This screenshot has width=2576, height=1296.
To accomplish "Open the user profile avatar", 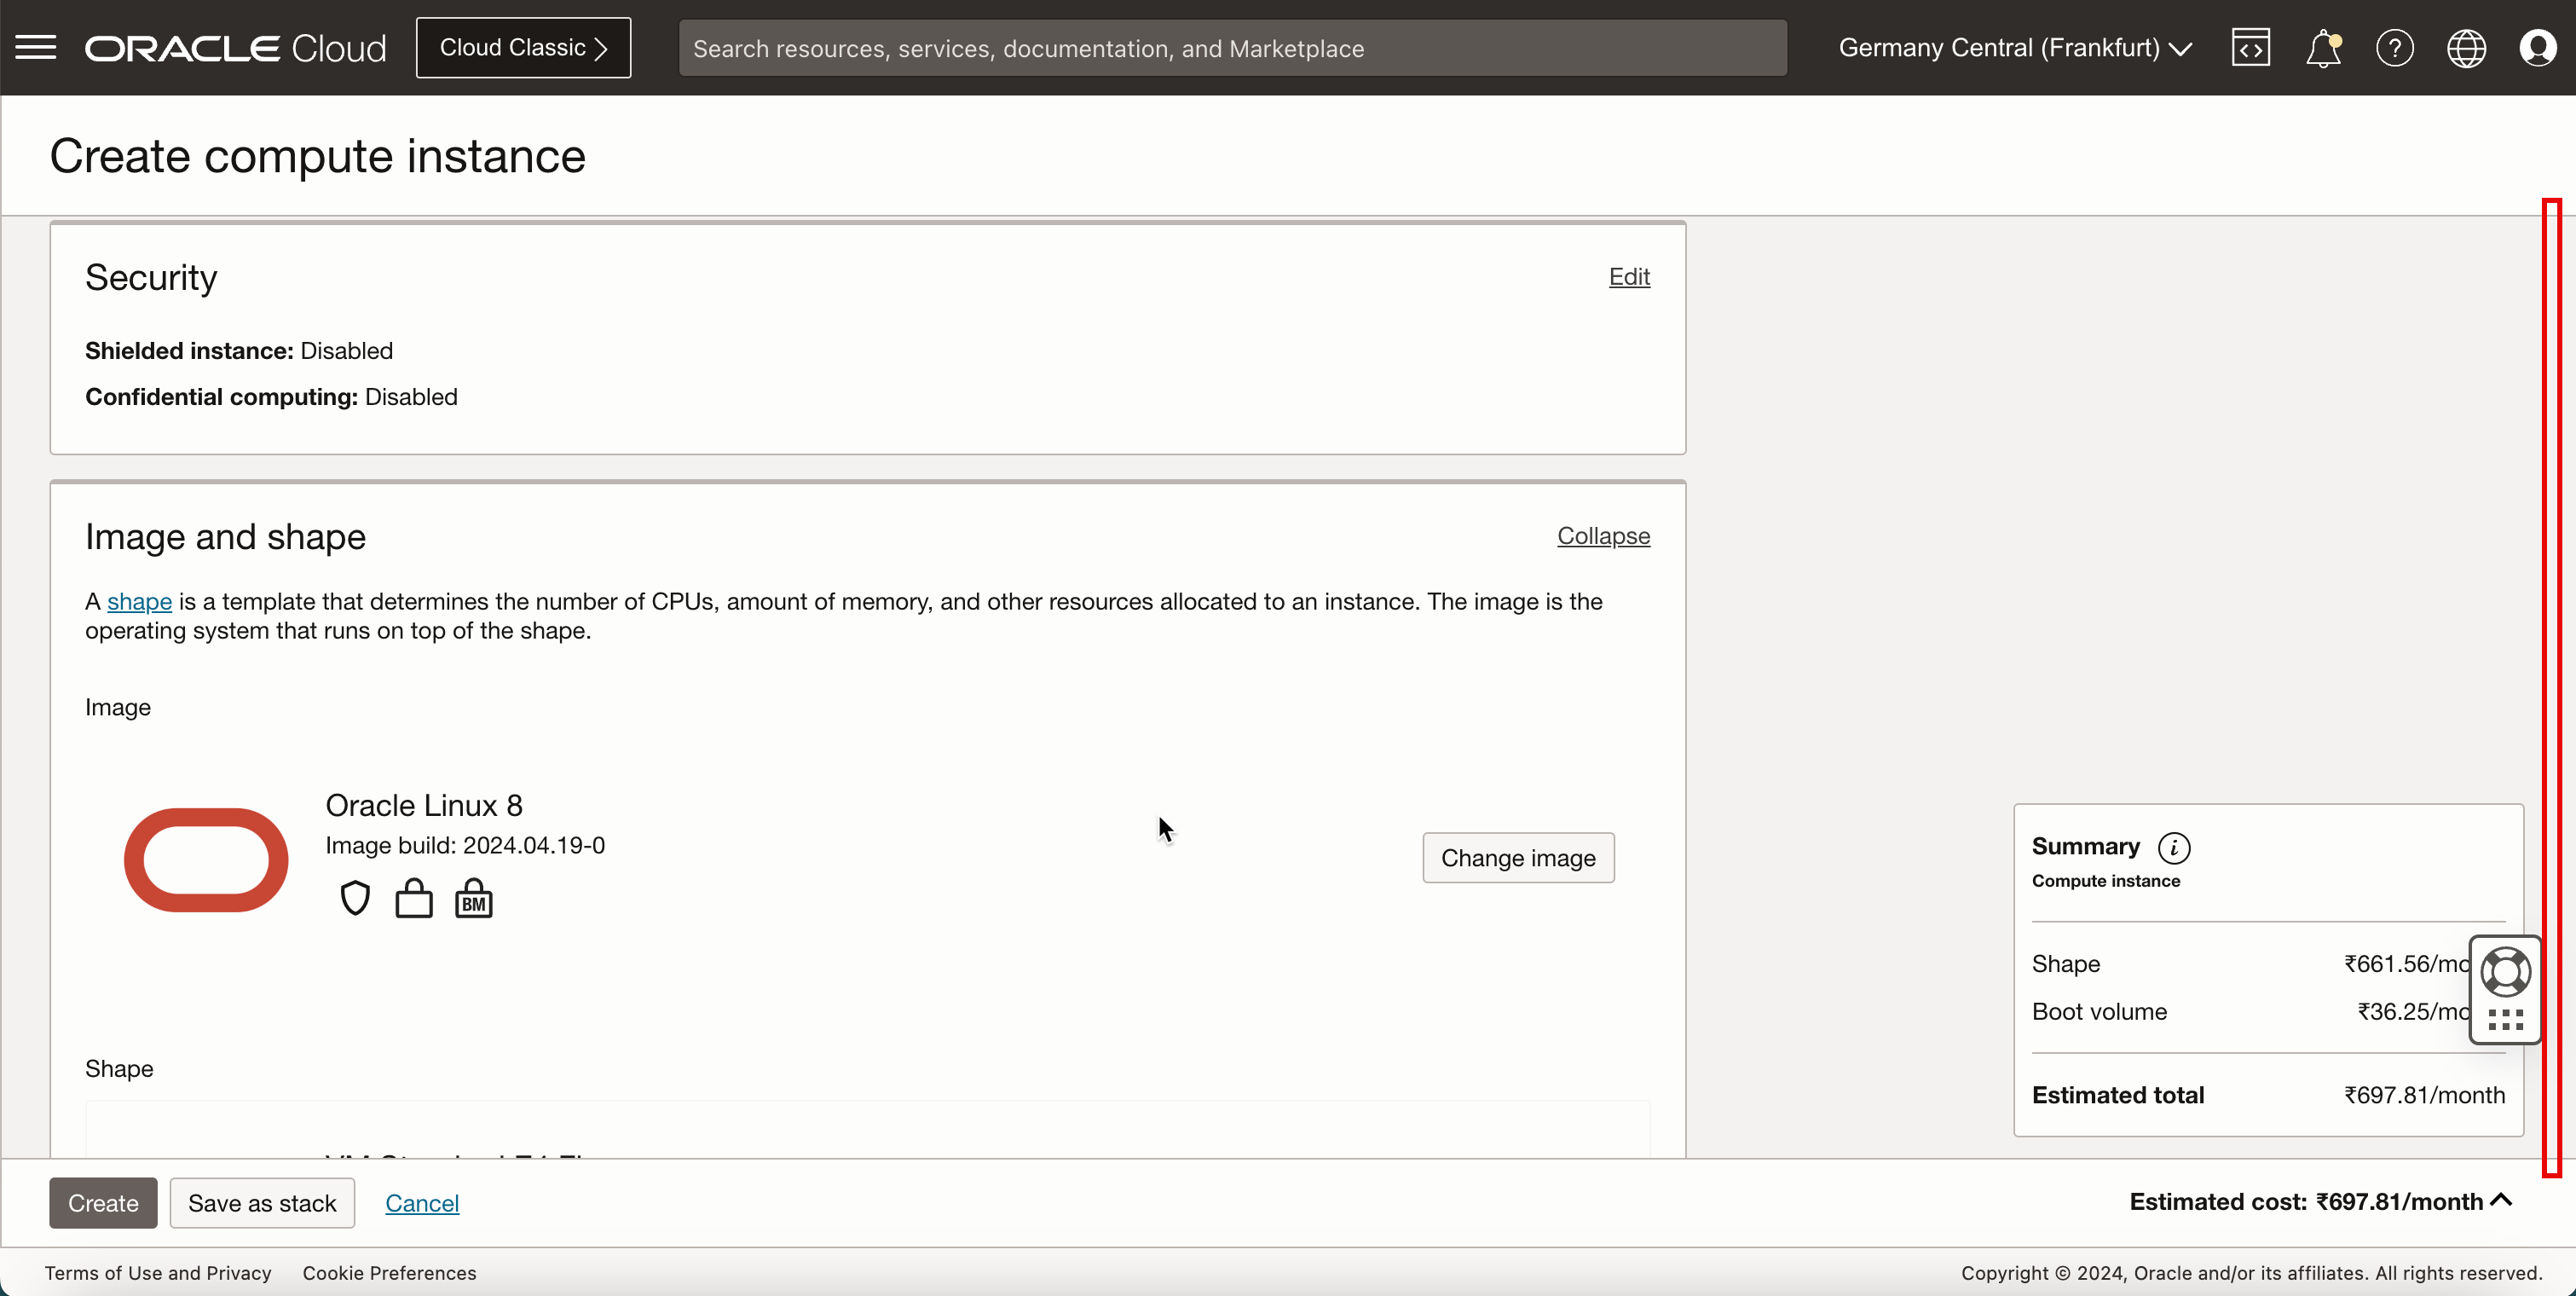I will 2538,47.
